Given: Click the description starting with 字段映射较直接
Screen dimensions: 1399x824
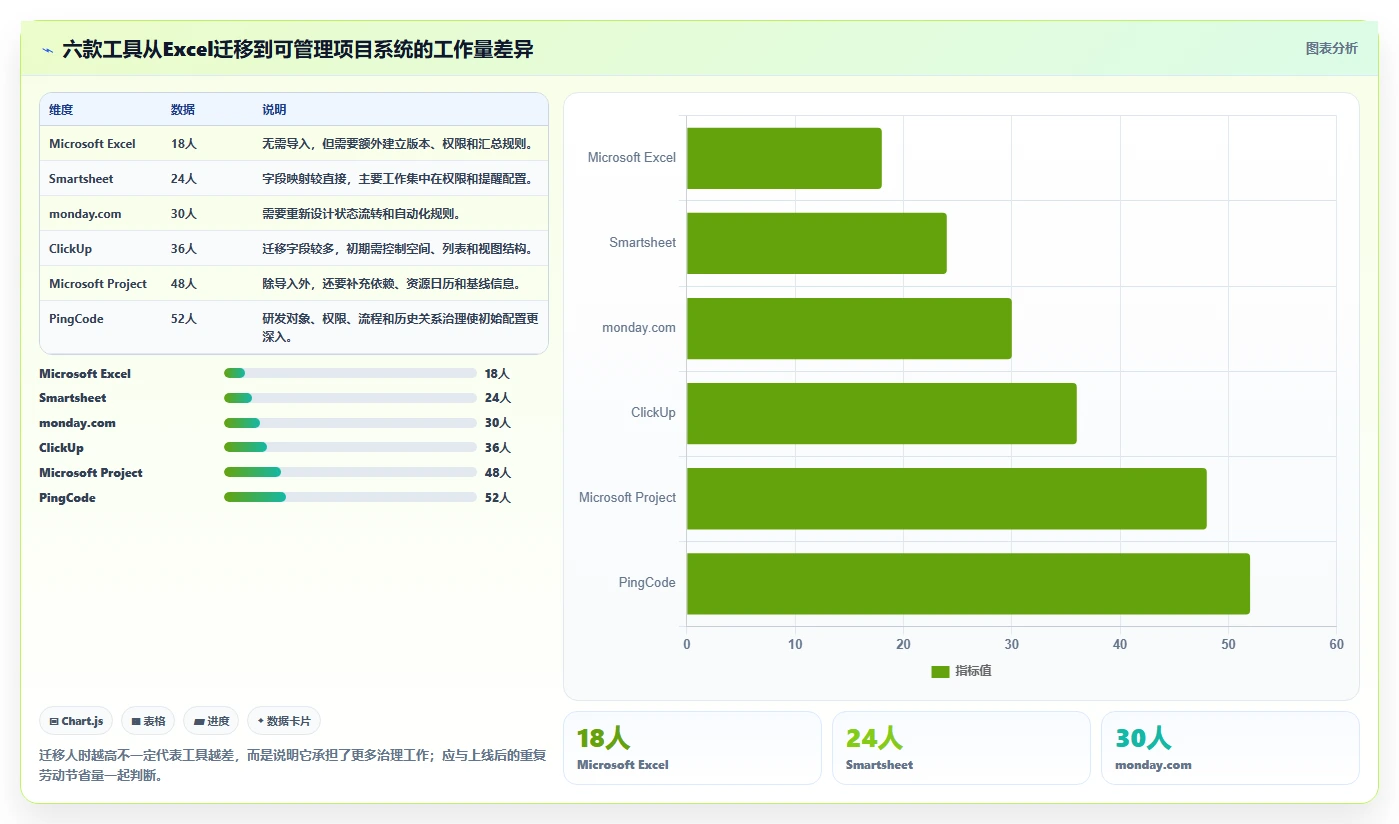Looking at the screenshot, I should (x=400, y=179).
